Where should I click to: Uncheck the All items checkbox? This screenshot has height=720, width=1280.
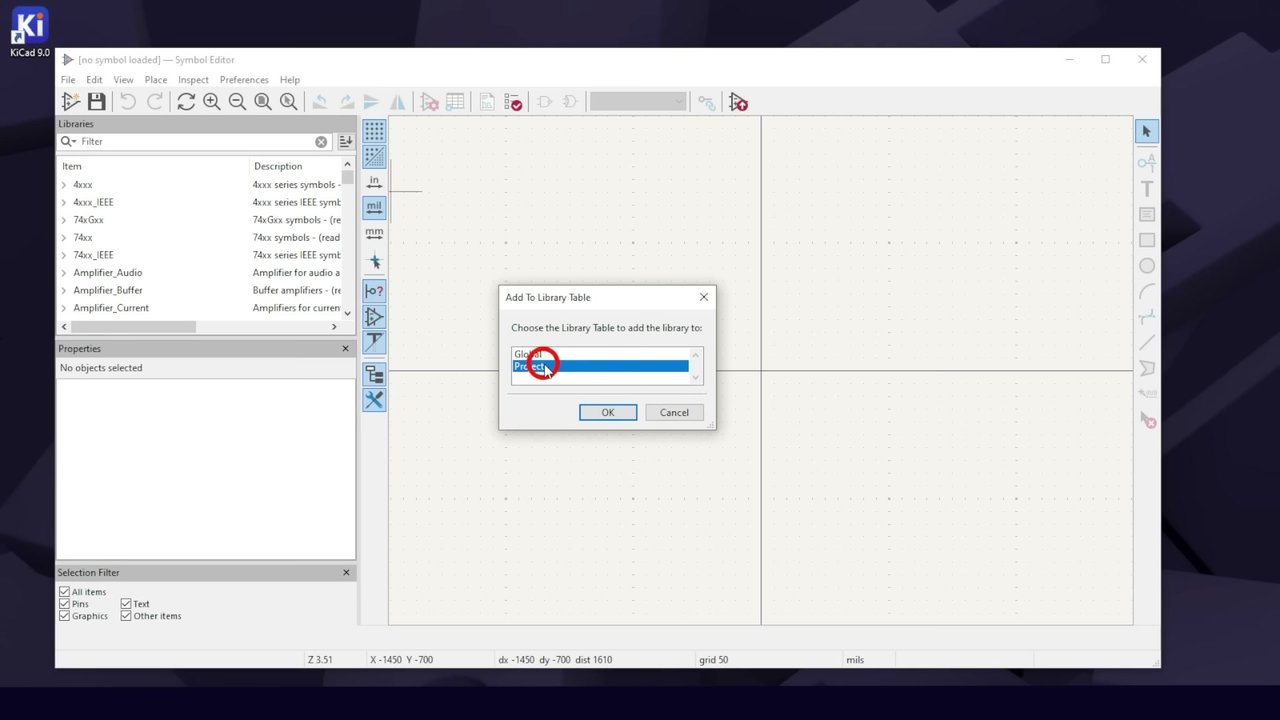pos(65,592)
